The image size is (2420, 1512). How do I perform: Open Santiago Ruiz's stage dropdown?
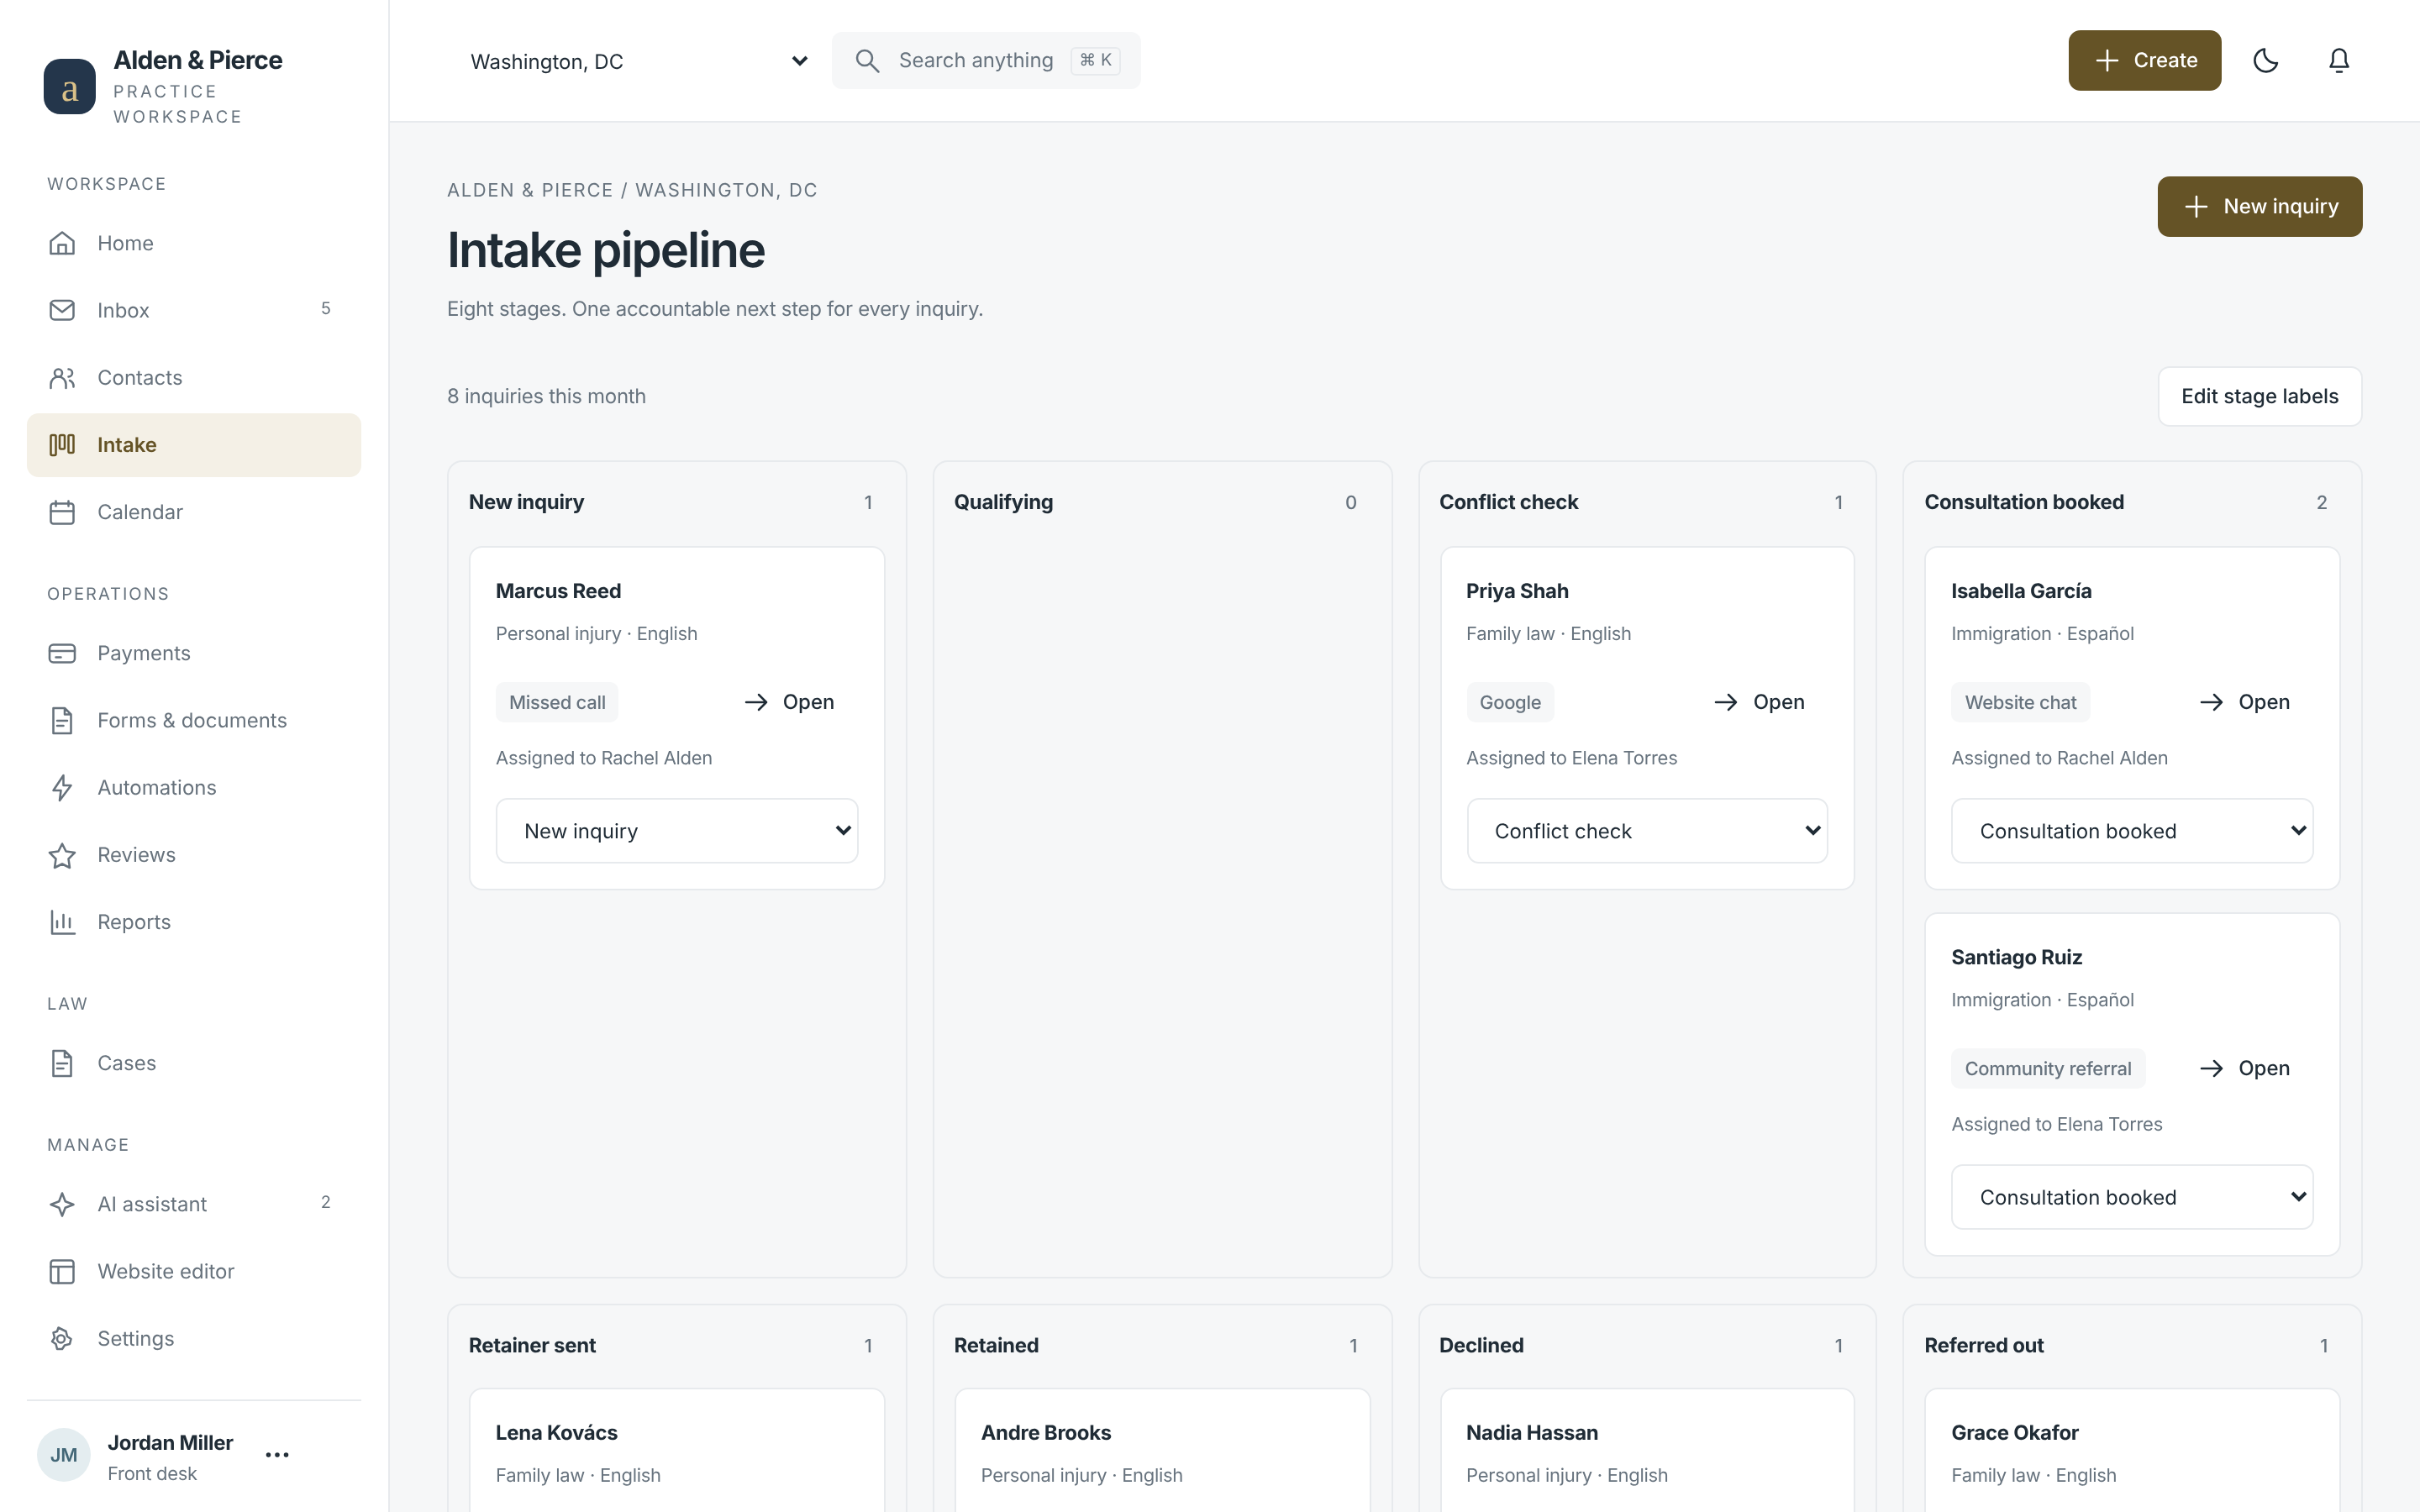click(x=2132, y=1197)
